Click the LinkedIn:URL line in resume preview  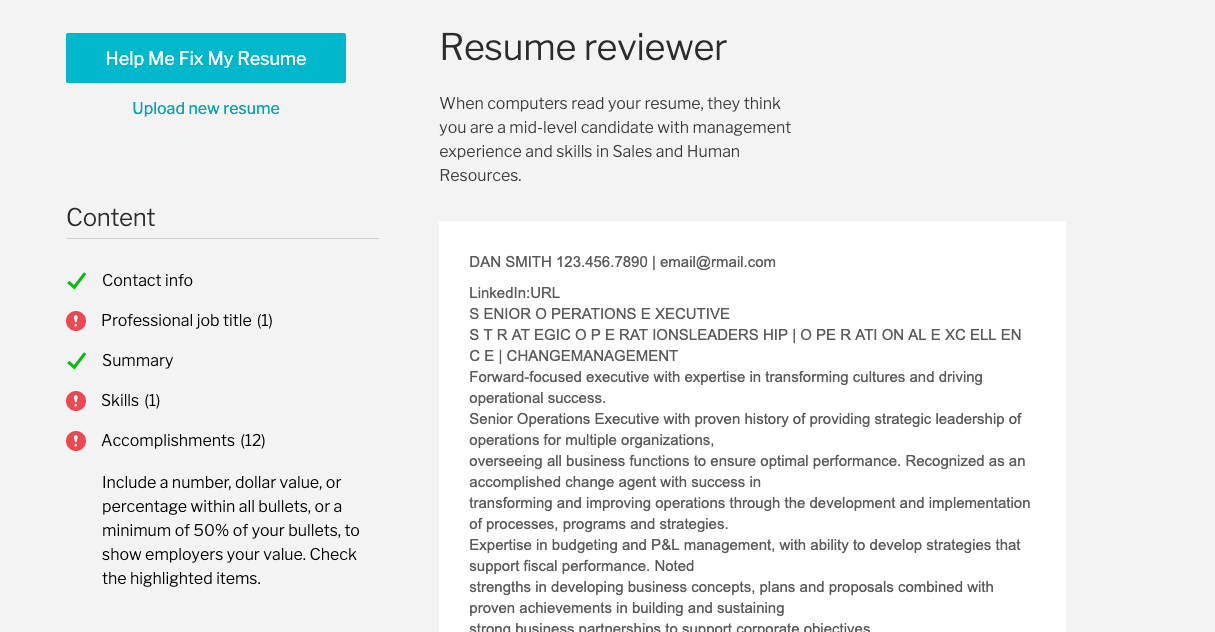click(515, 293)
